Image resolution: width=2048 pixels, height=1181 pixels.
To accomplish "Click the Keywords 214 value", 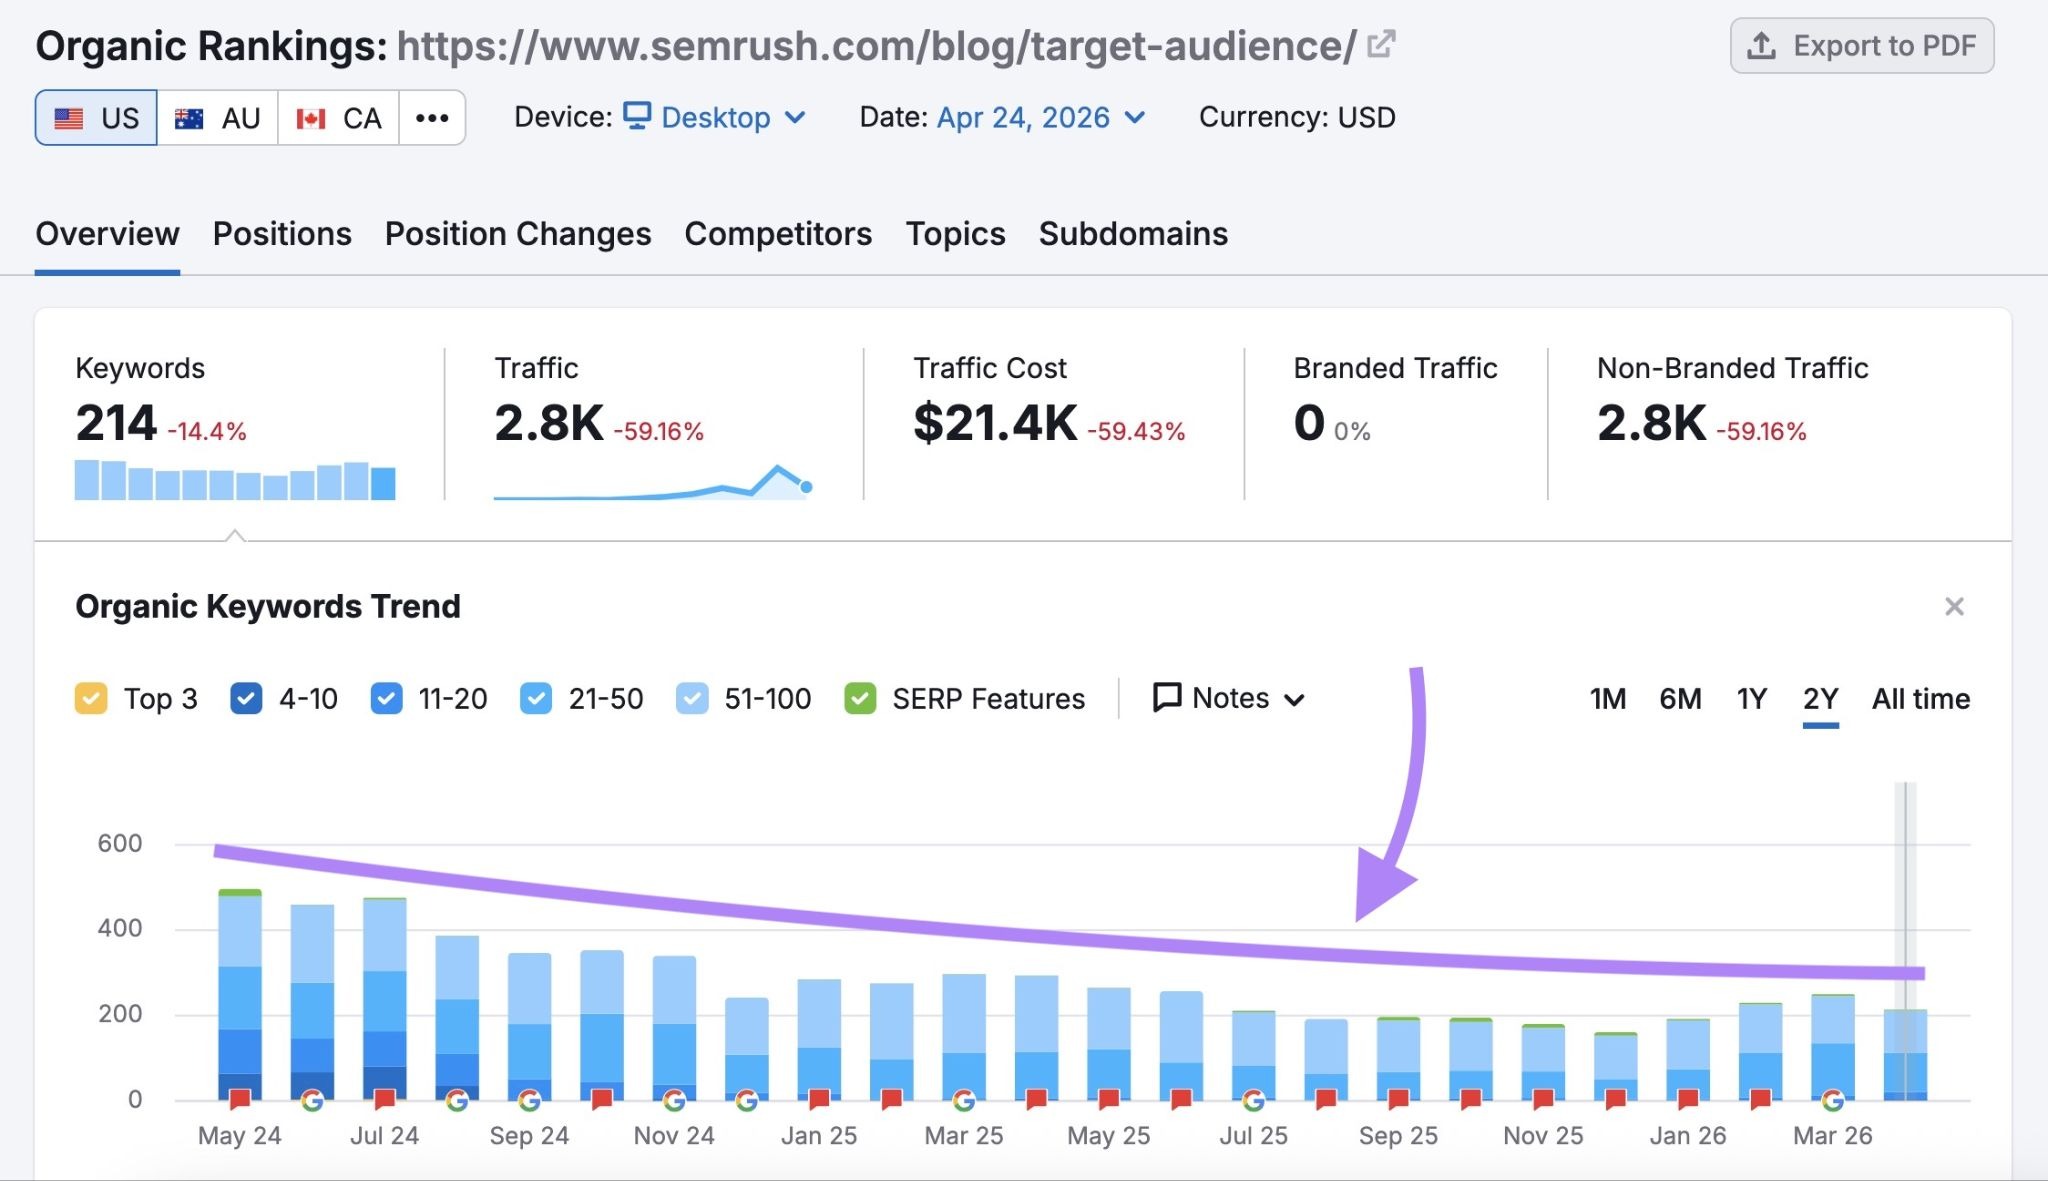I will tap(116, 423).
